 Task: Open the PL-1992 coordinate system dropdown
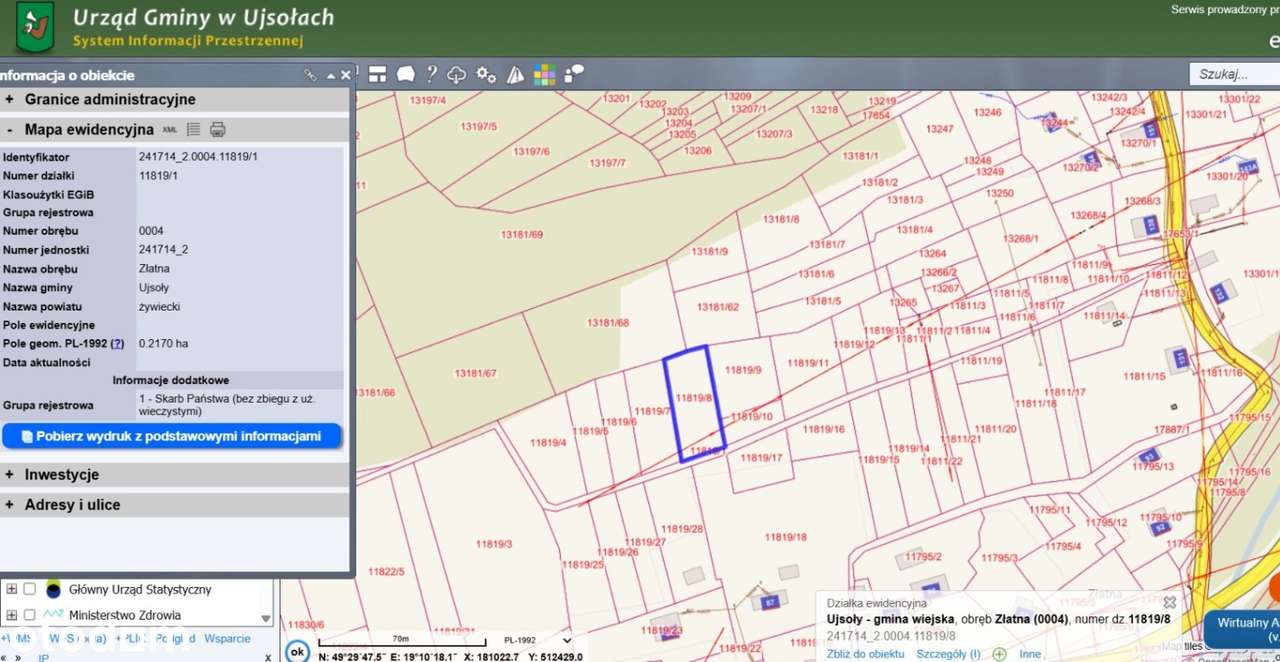(x=538, y=640)
